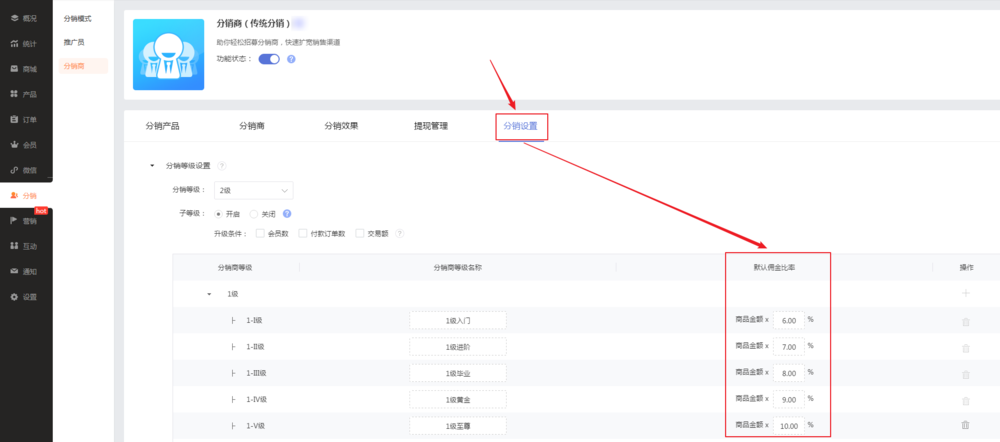Viewport: 1000px width, 442px height.
Task: Click plus icon in 1级 row
Action: pyautogui.click(x=966, y=293)
